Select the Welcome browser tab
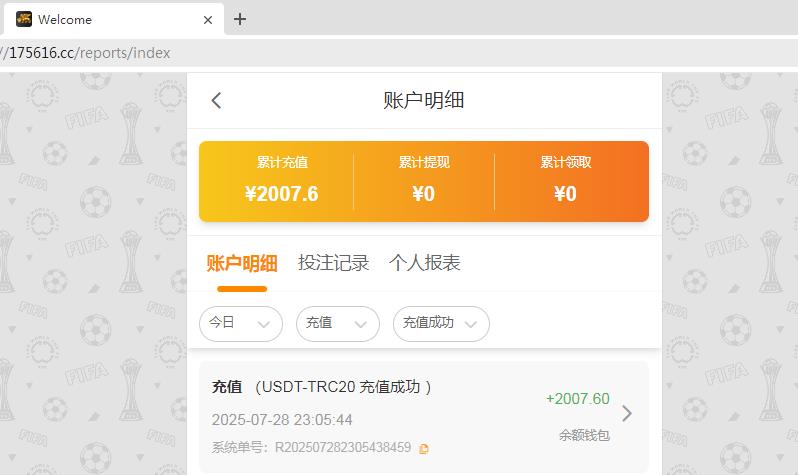The image size is (798, 475). [x=112, y=19]
